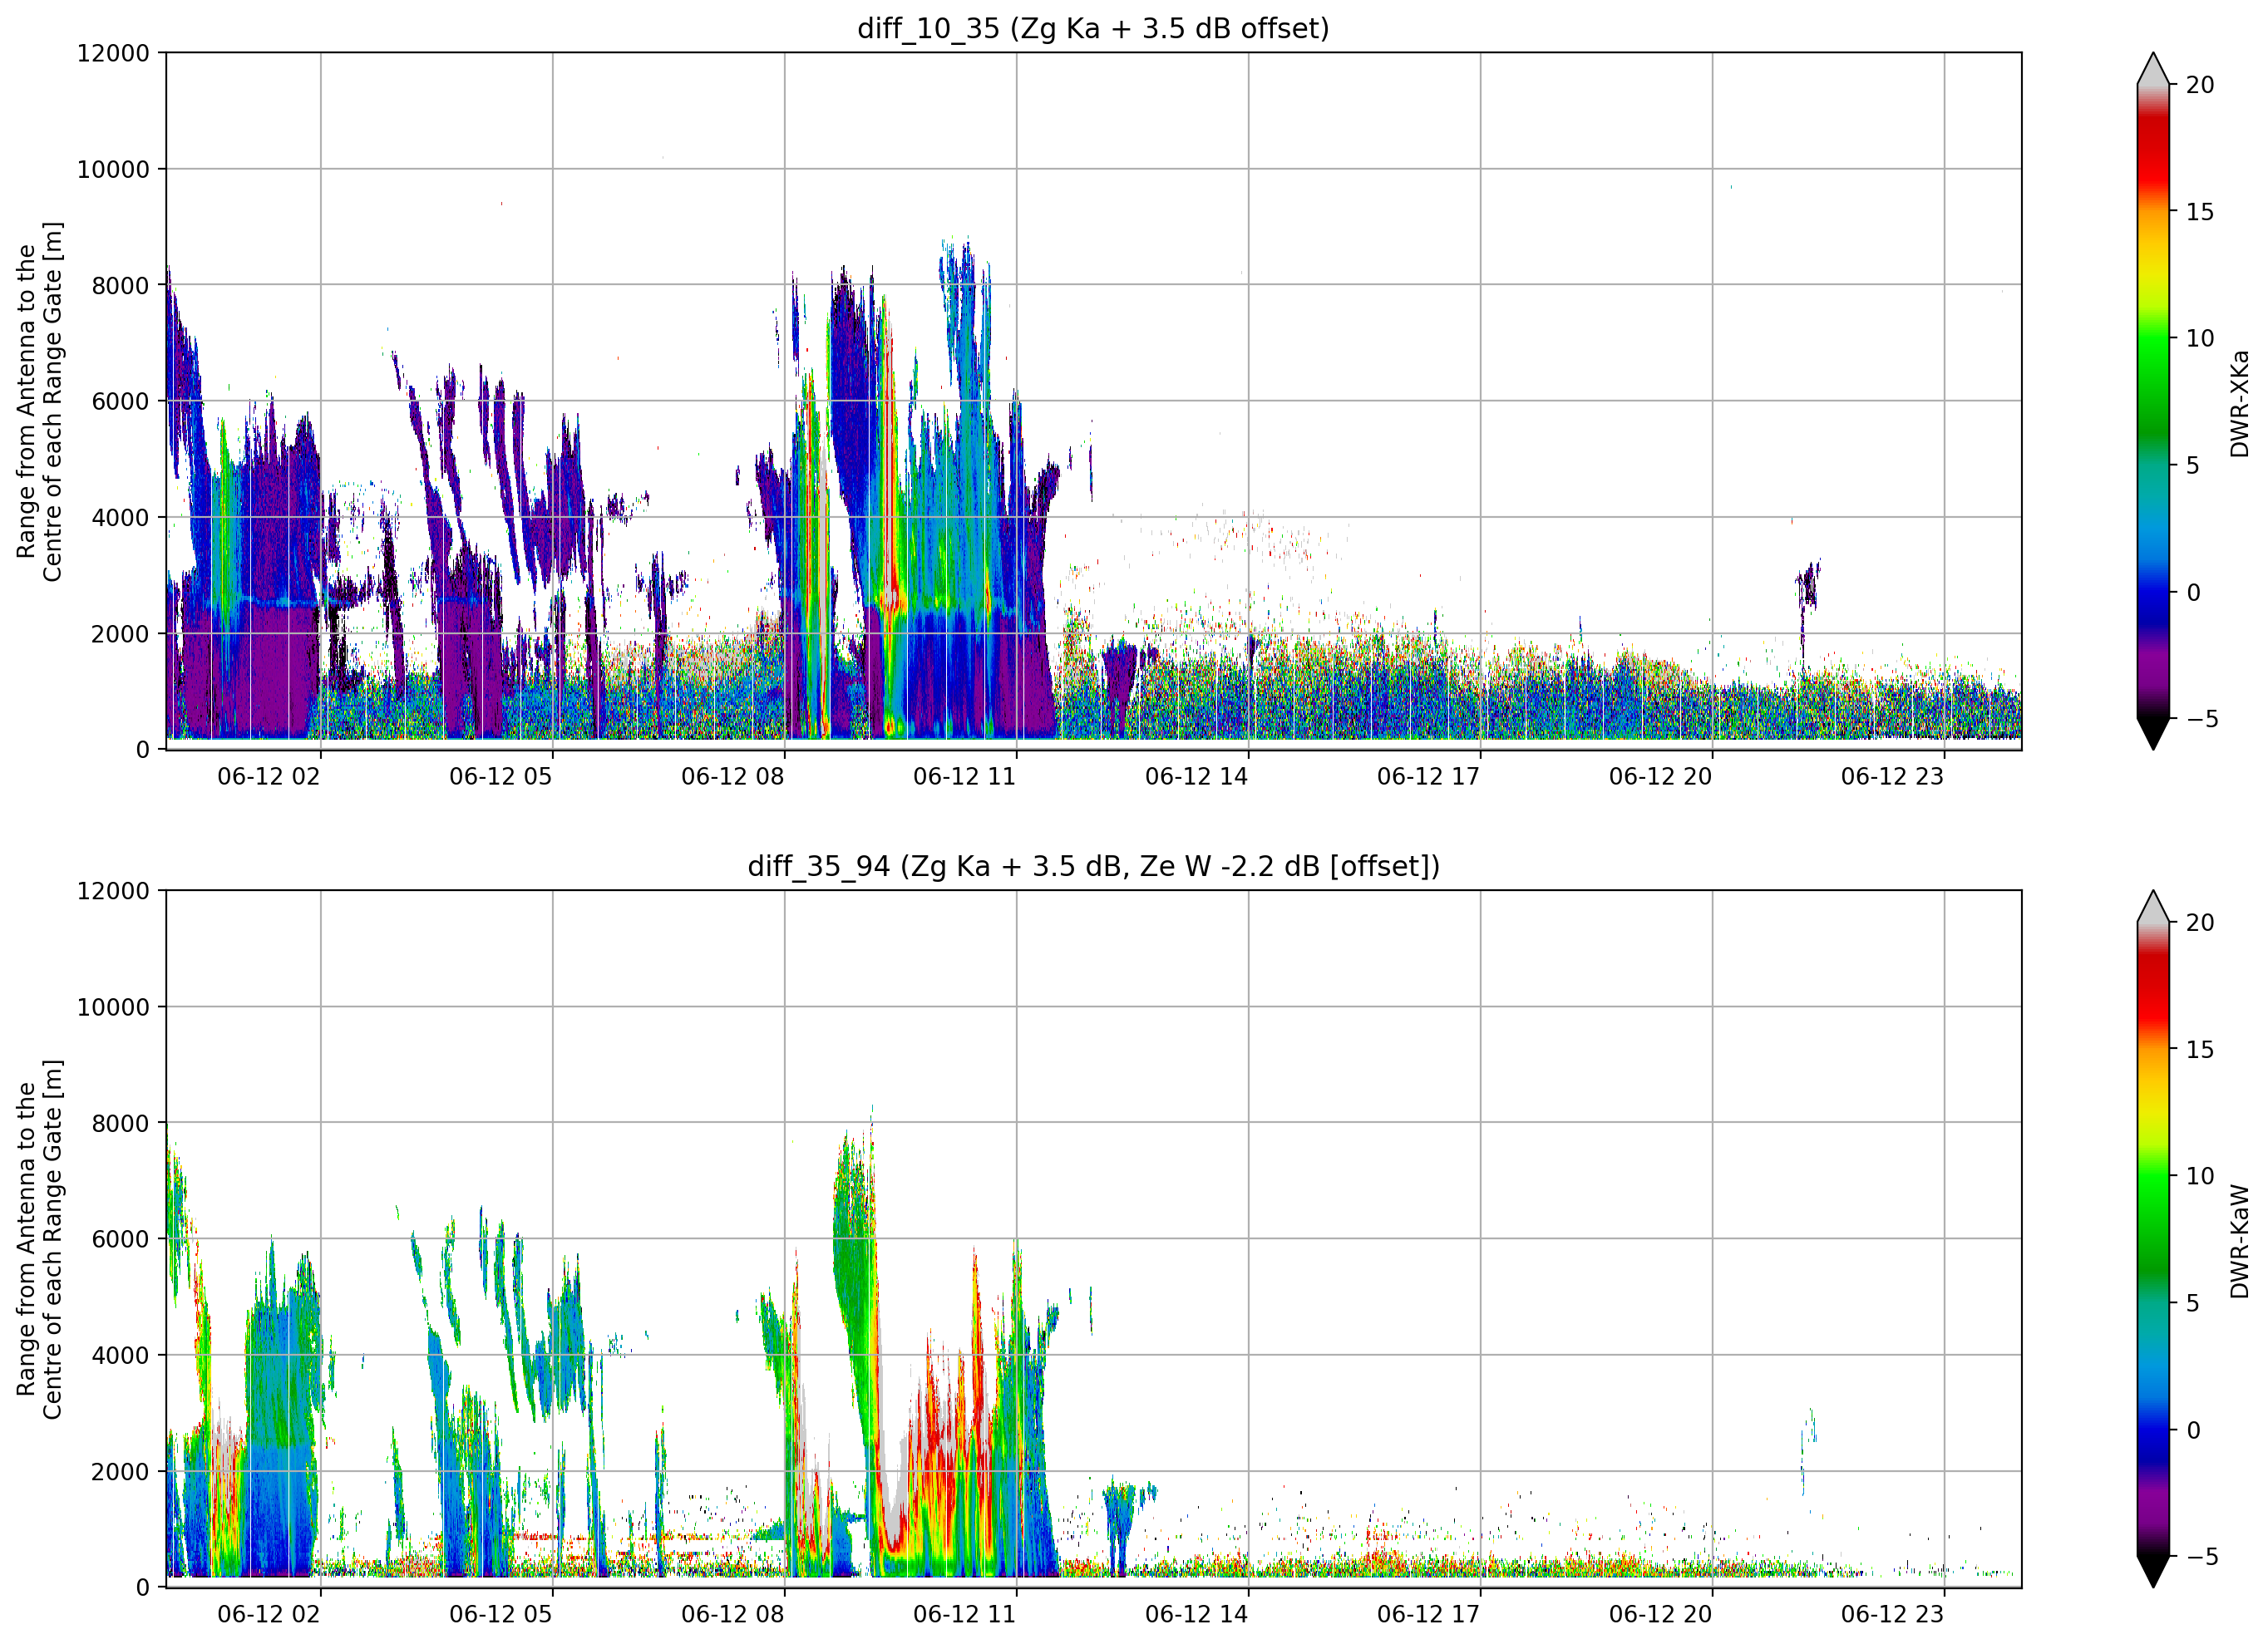This screenshot has height=1644, width=2268.
Task: Click tick "15" on the DWR-XKa colorbar
Action: pos(2200,212)
